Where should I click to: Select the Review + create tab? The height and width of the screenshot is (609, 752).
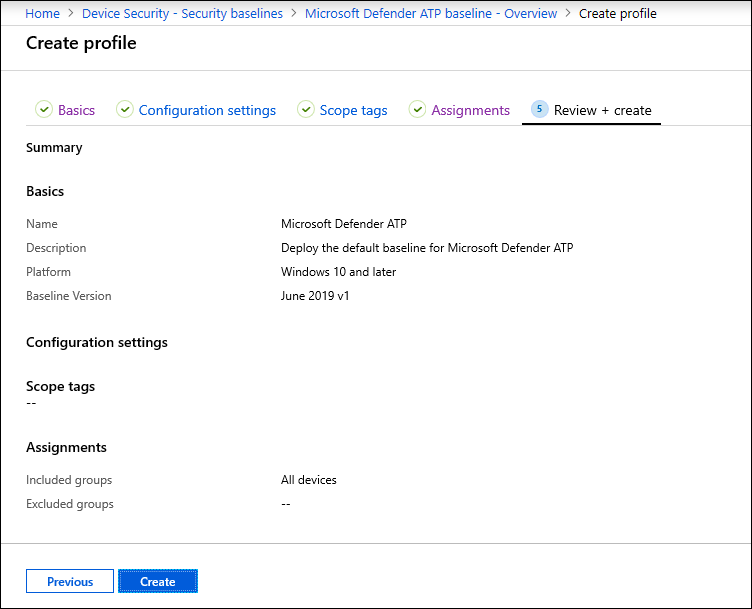pyautogui.click(x=602, y=110)
